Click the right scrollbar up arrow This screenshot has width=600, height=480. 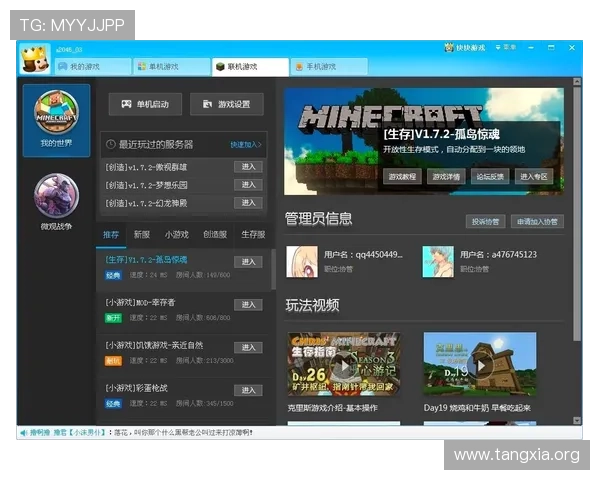tap(577, 82)
